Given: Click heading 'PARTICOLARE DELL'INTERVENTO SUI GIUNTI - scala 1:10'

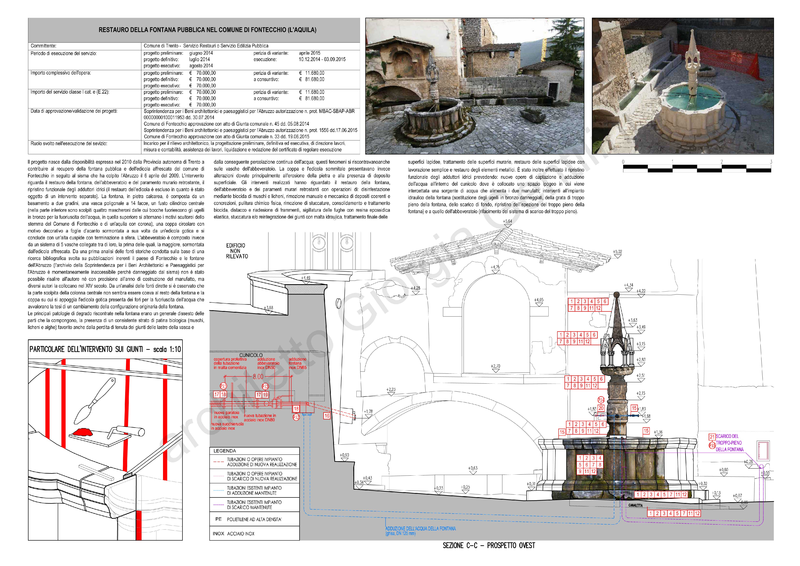Looking at the screenshot, I should 105,350.
